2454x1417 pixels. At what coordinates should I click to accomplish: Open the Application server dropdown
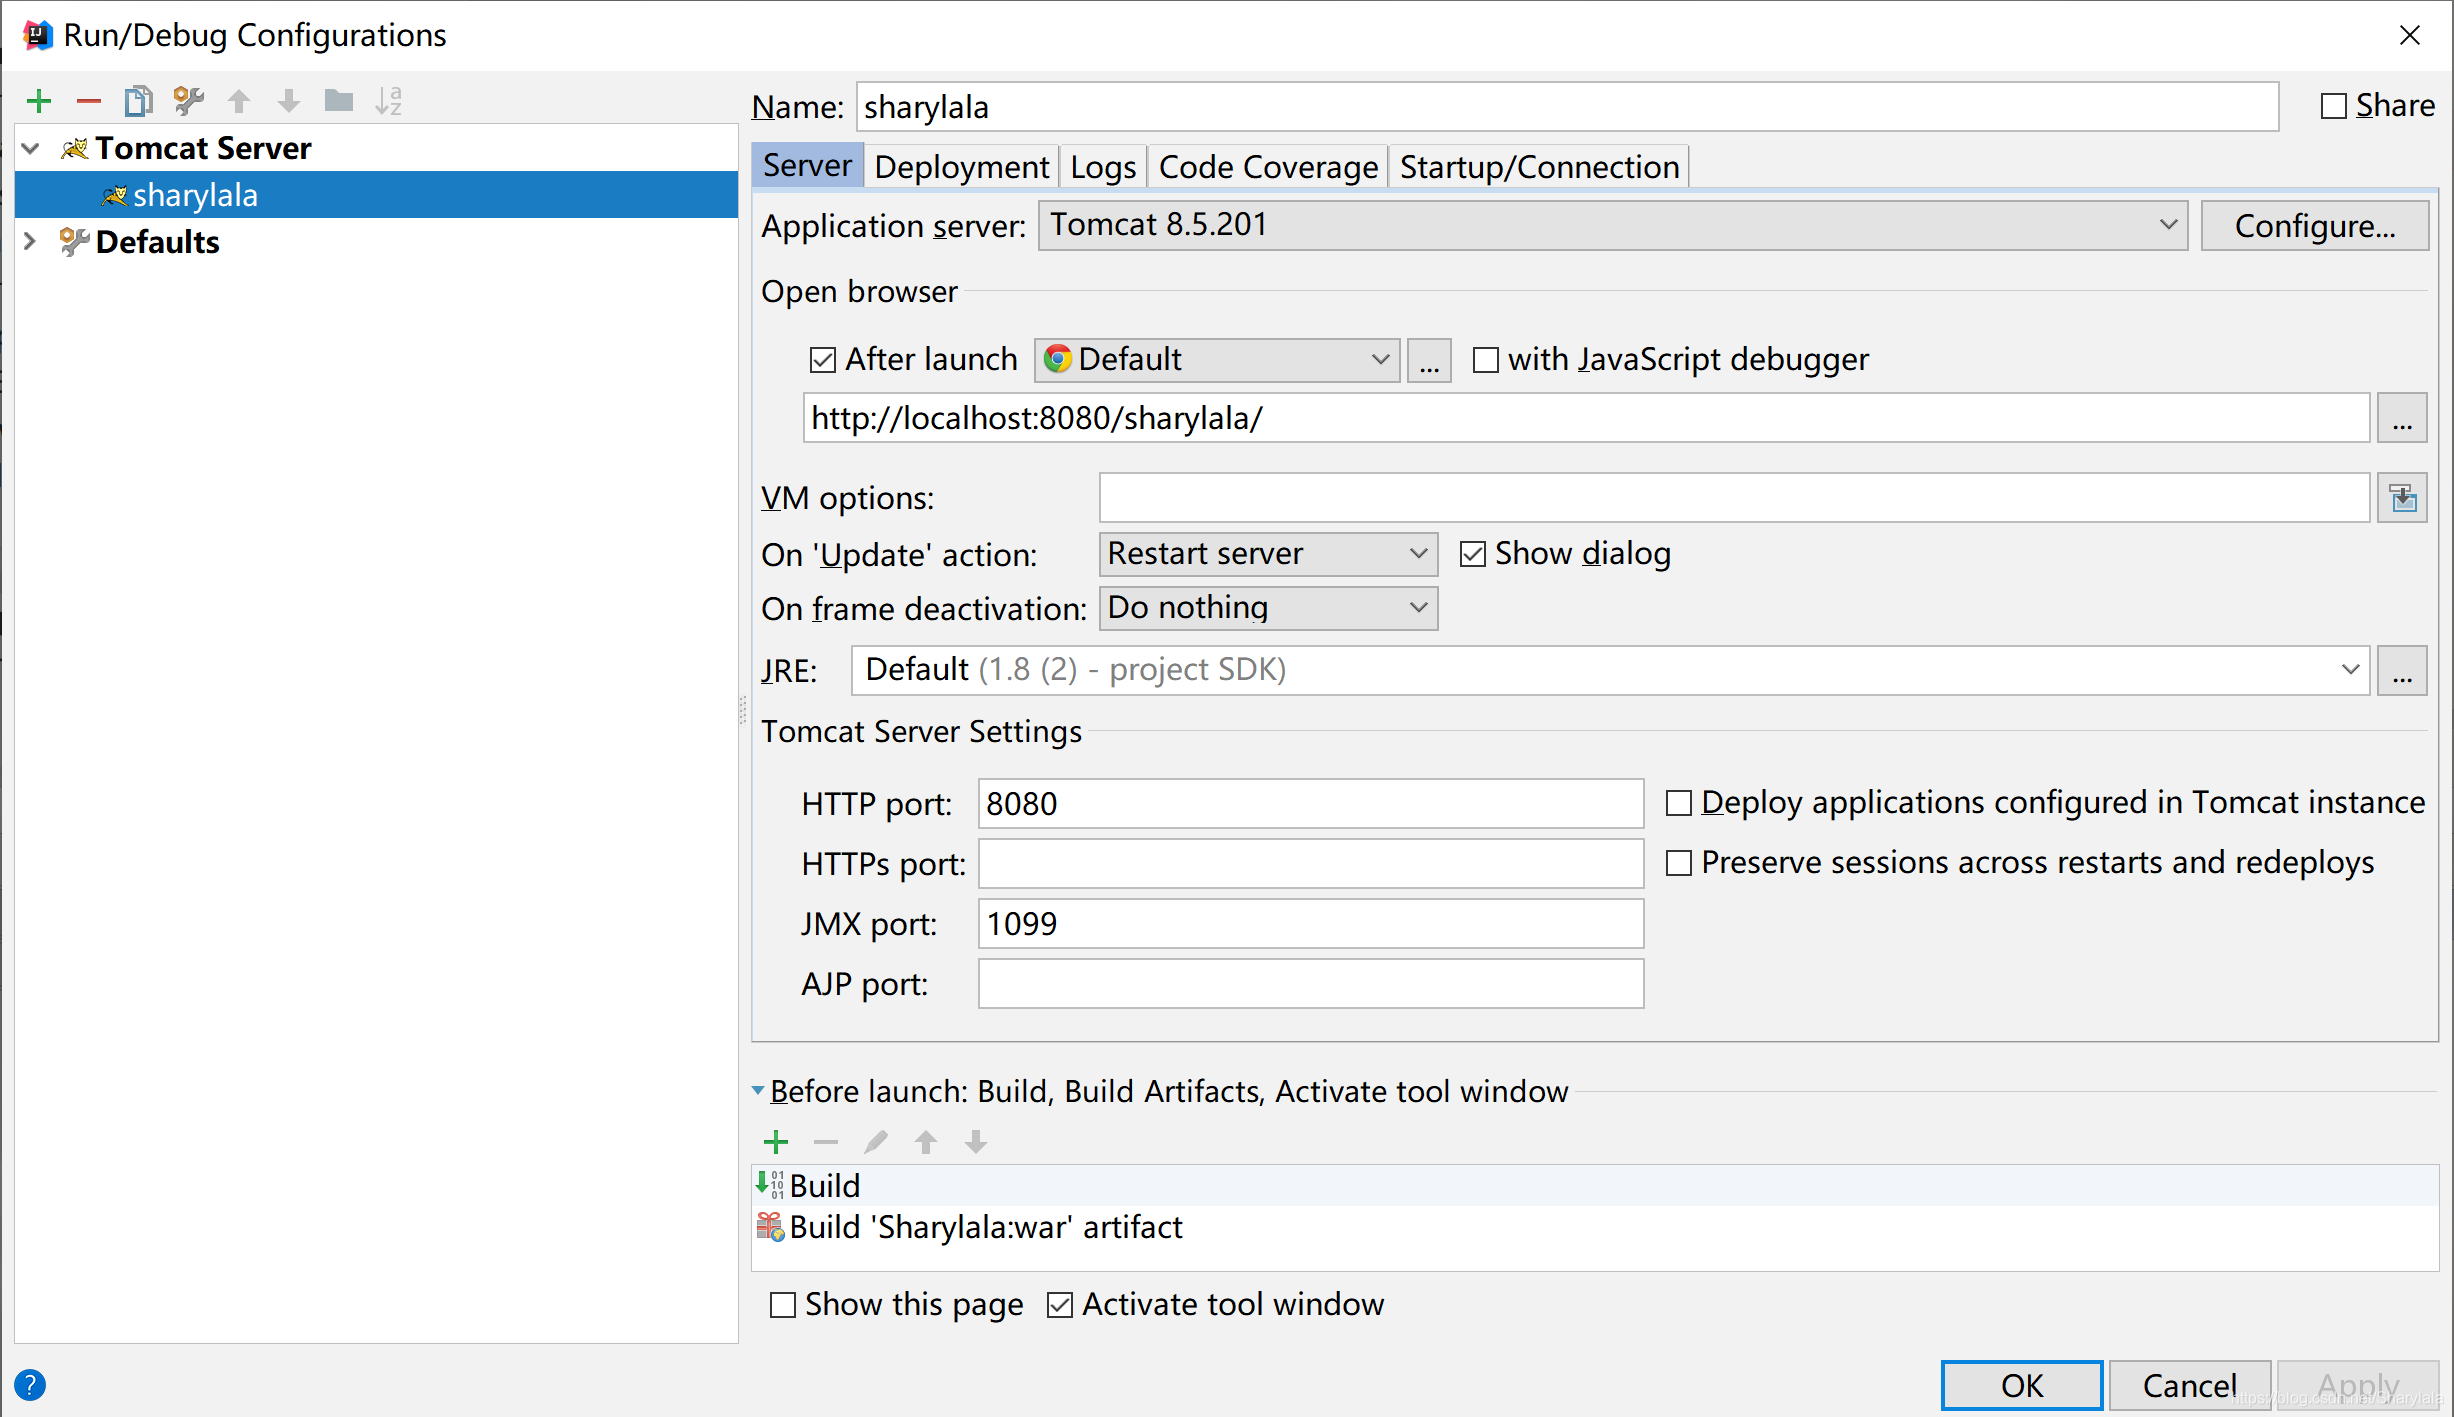tap(1612, 225)
